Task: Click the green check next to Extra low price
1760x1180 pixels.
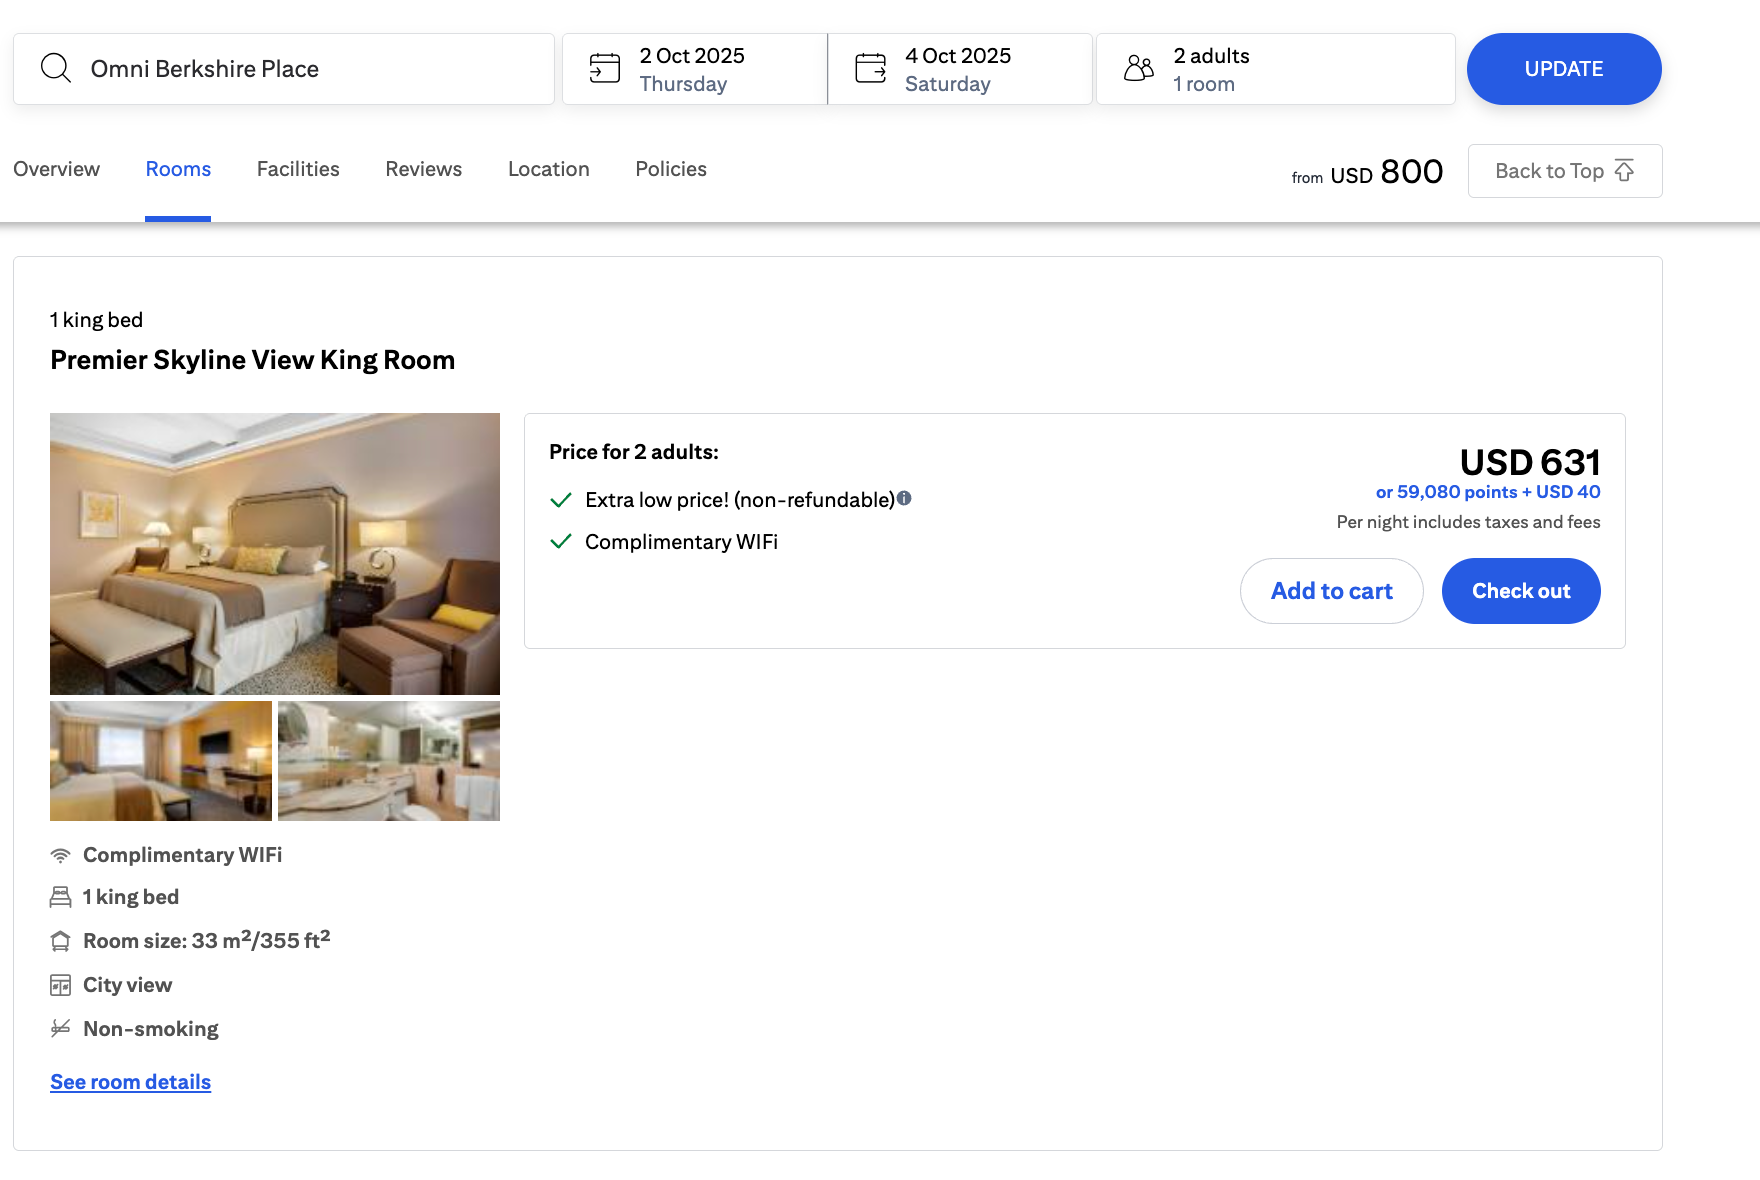Action: coord(561,500)
